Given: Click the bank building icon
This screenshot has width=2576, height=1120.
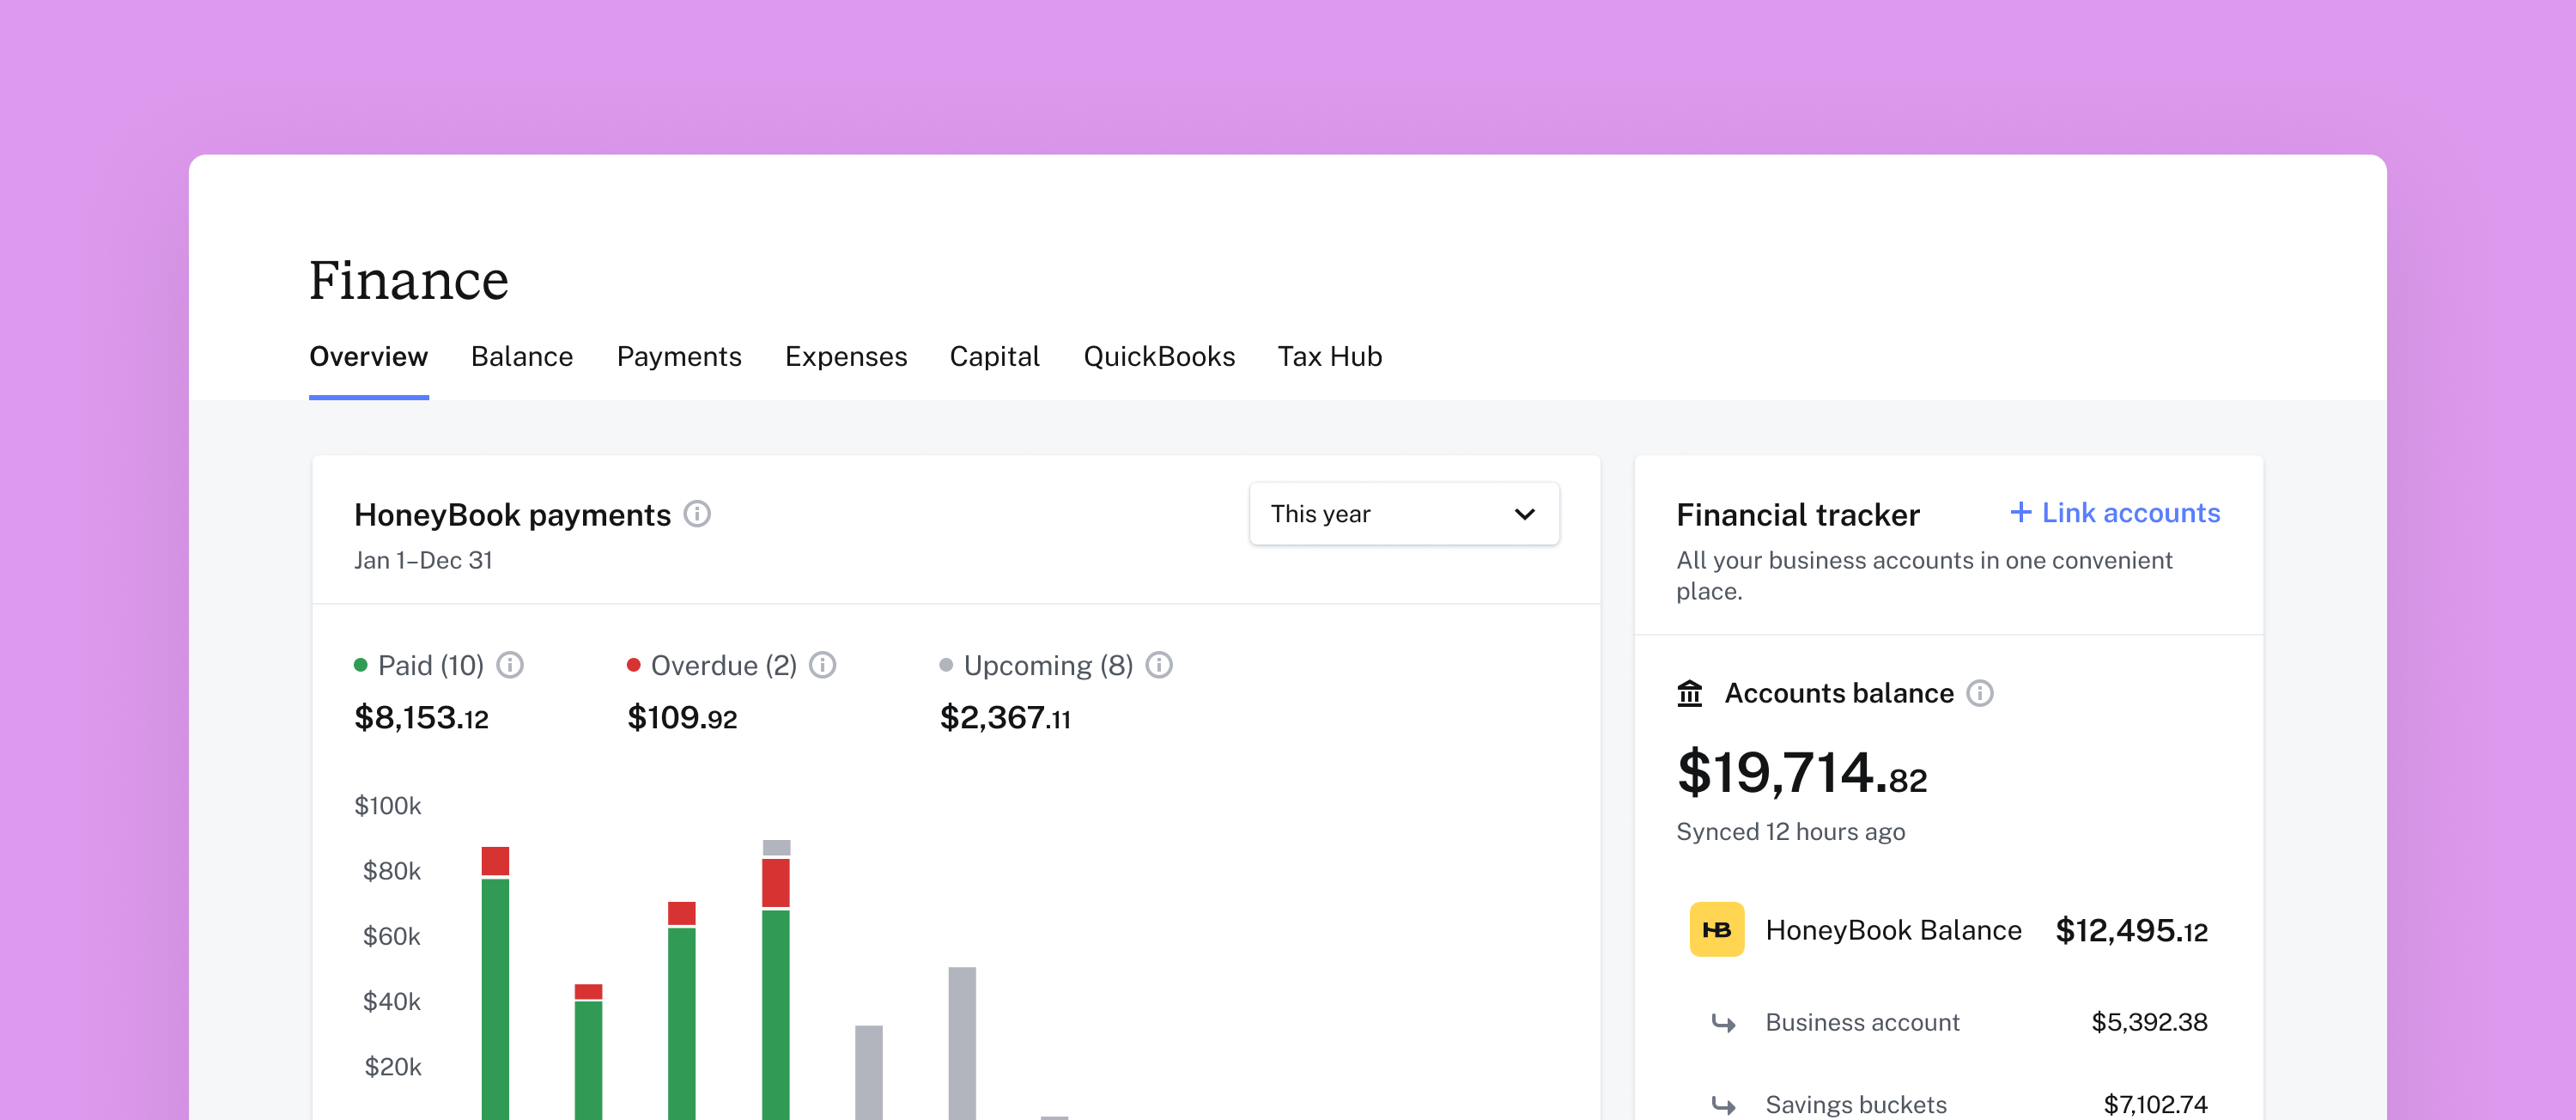Looking at the screenshot, I should [x=1689, y=693].
